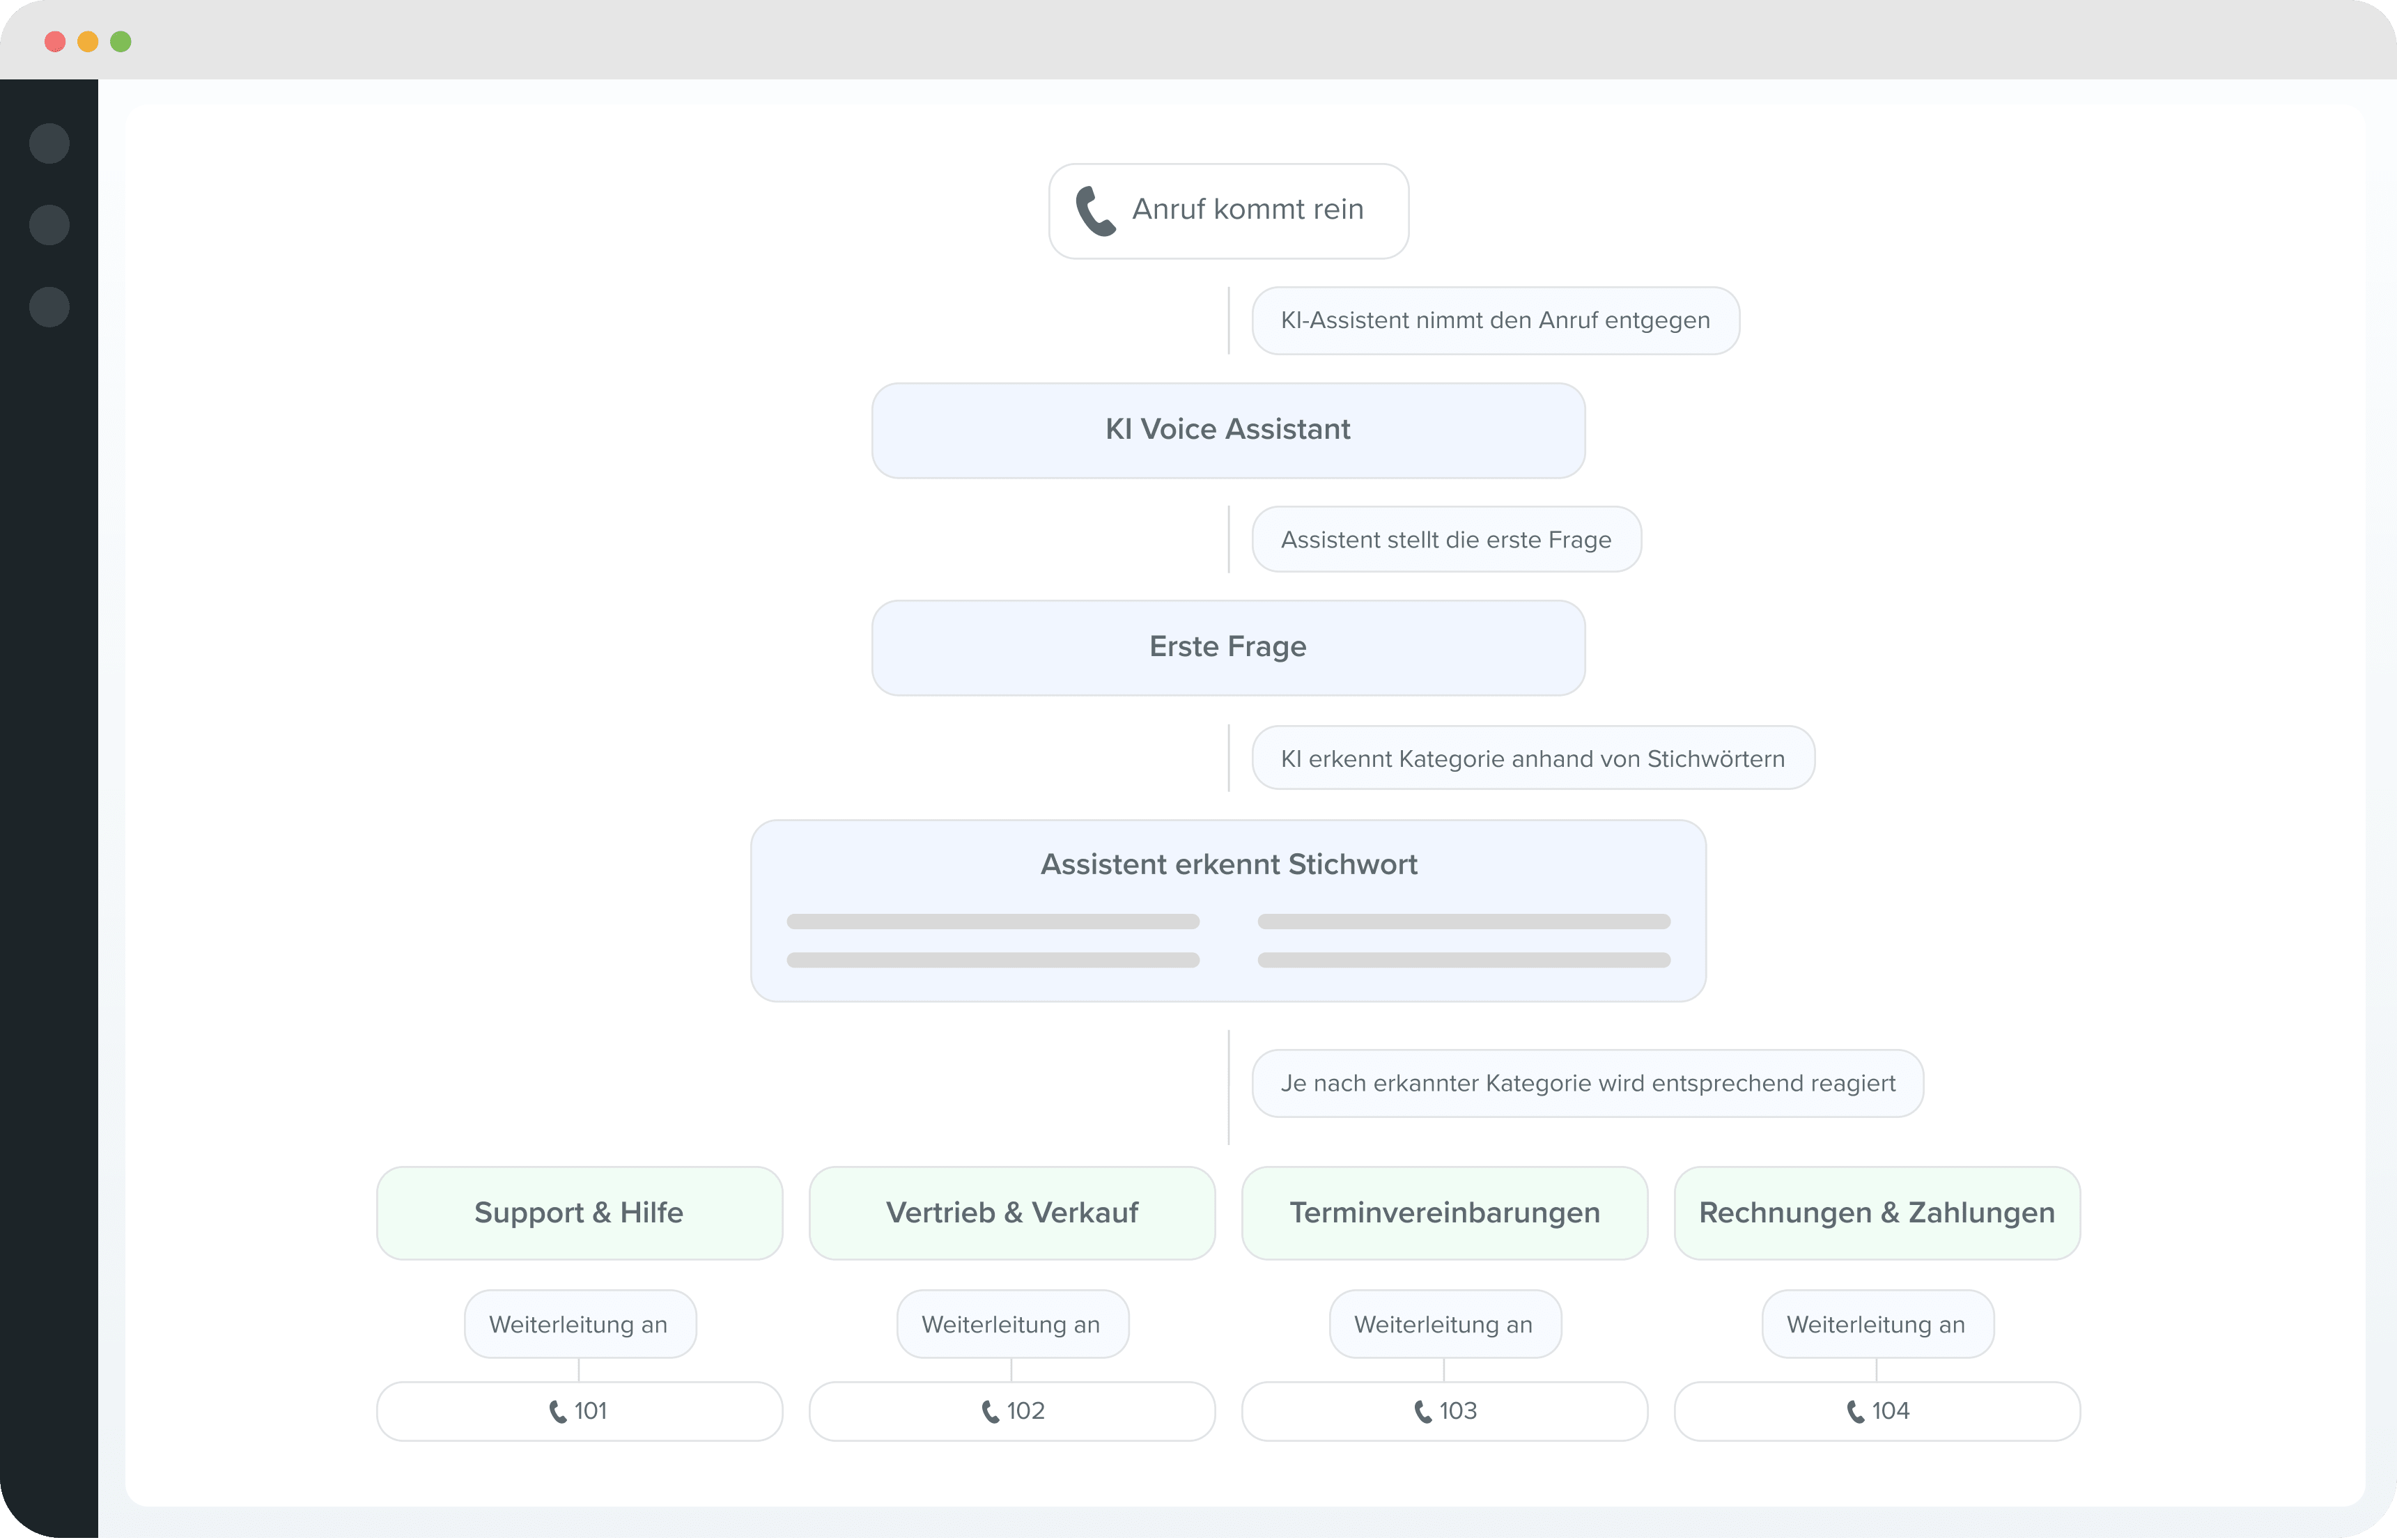Click the phone icon beside Anruf kommt rein
Viewport: 2397px width, 1540px height.
(x=1095, y=211)
